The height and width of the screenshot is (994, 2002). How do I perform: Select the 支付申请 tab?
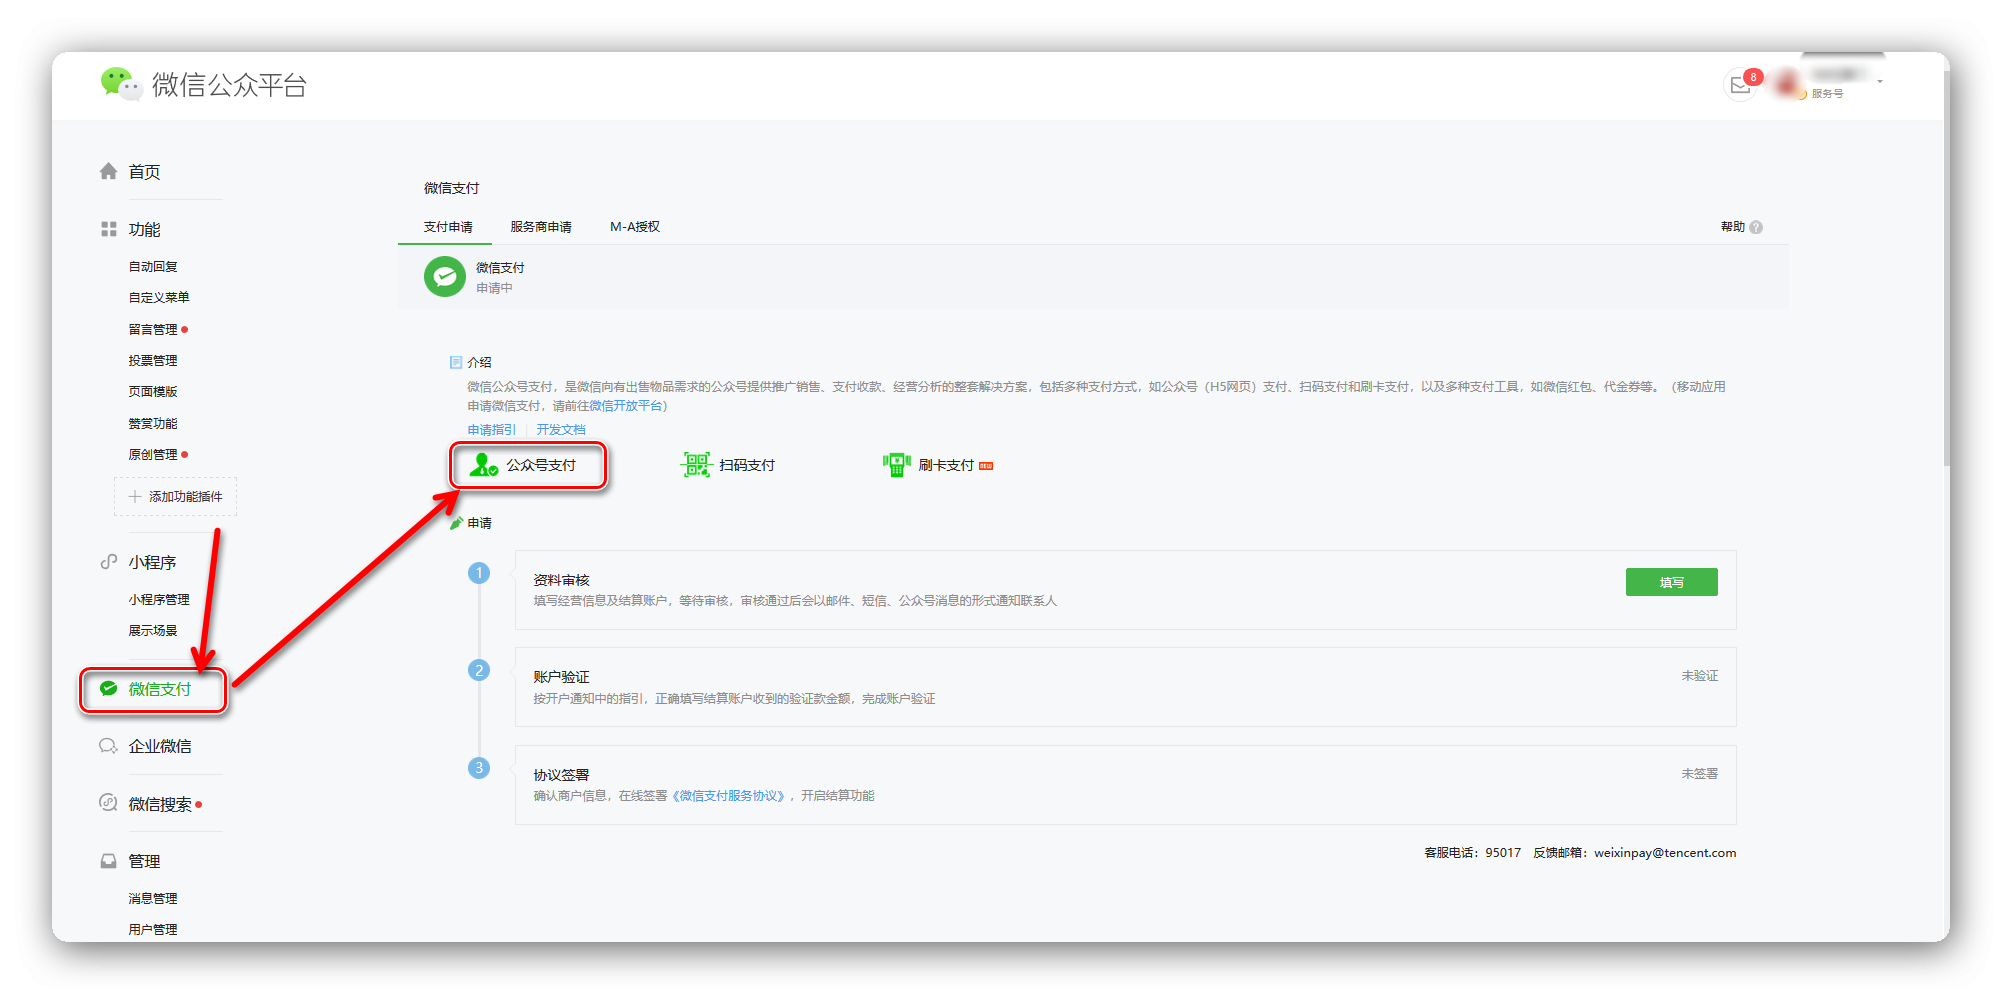click(x=448, y=227)
